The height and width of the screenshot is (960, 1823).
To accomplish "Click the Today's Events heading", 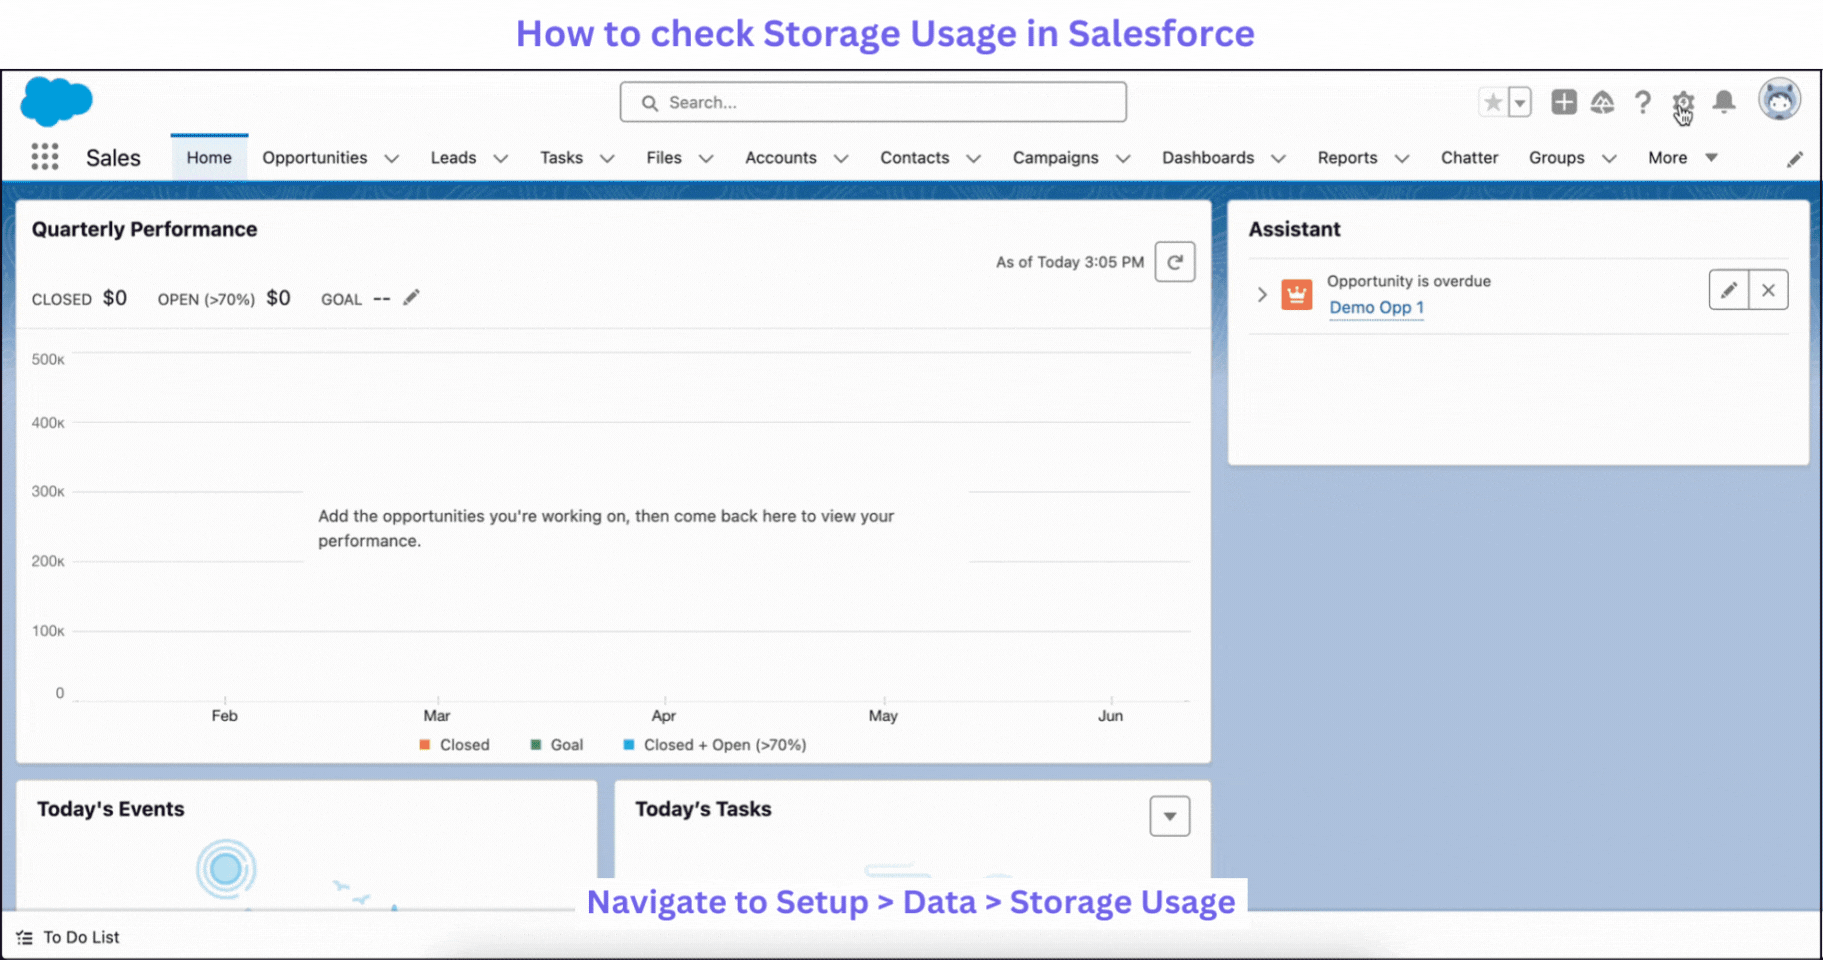I will pyautogui.click(x=111, y=809).
